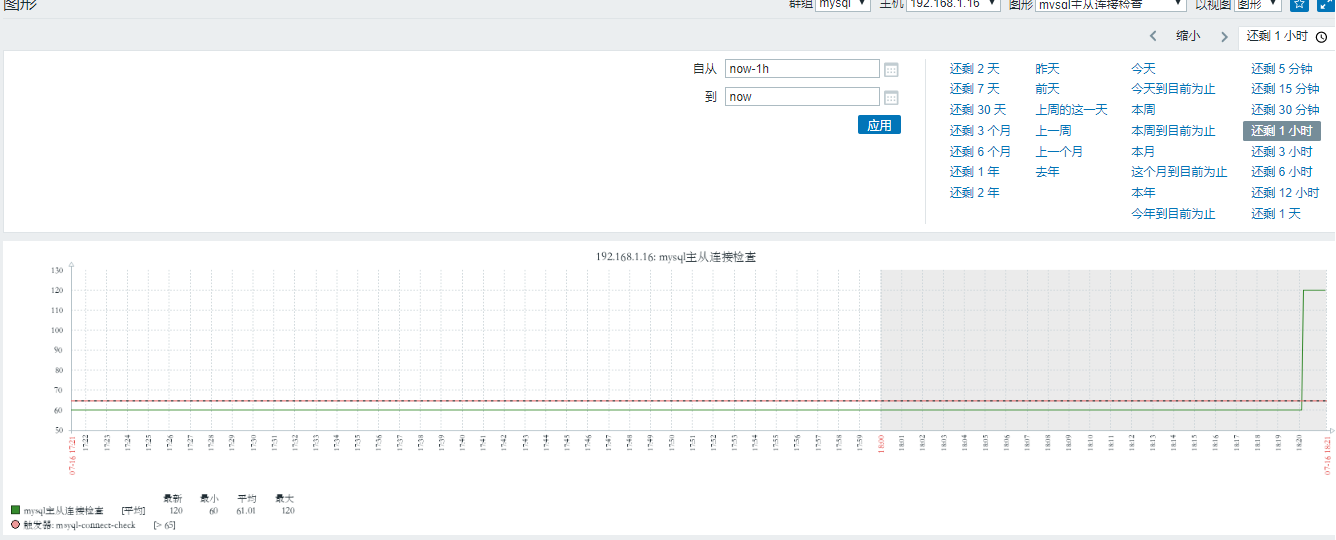Pick the 本周到目前为止 range
Viewport: 1336px width, 540px height.
[1173, 131]
